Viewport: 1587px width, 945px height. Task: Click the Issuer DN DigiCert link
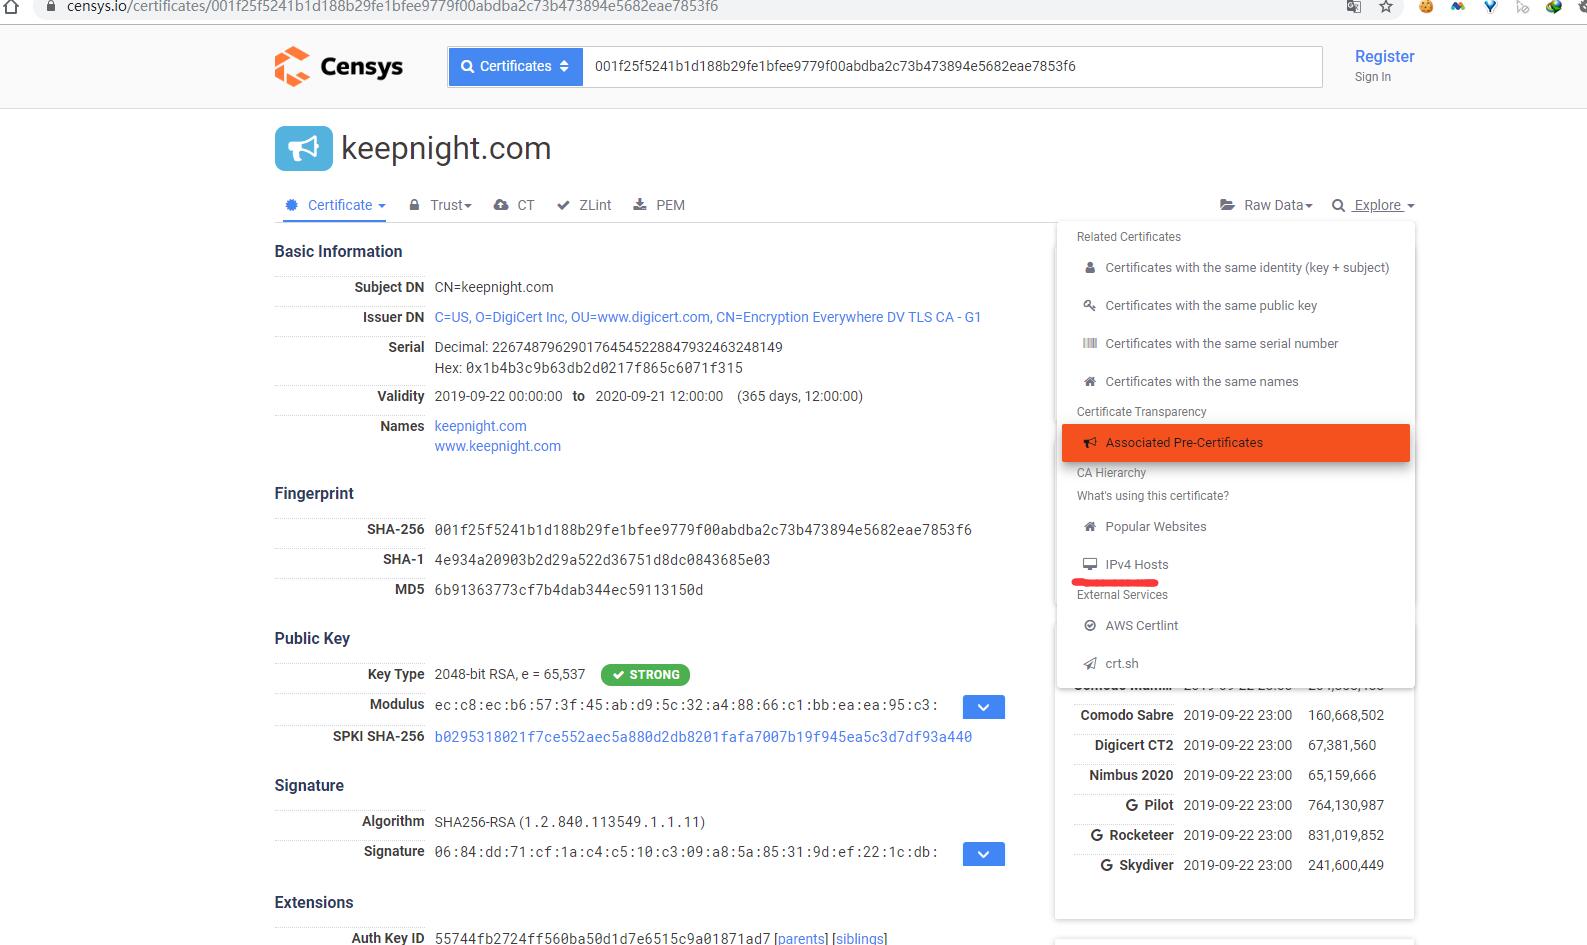click(x=707, y=317)
